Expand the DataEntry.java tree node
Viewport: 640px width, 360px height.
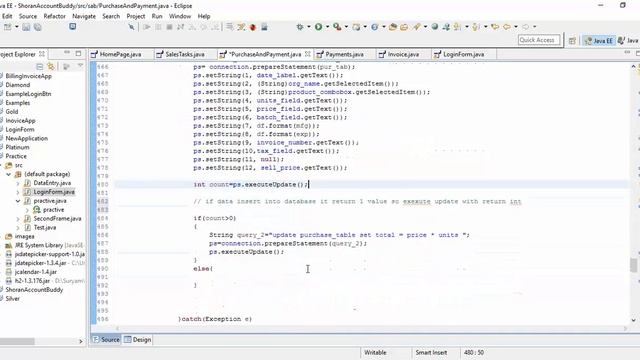pos(18,183)
